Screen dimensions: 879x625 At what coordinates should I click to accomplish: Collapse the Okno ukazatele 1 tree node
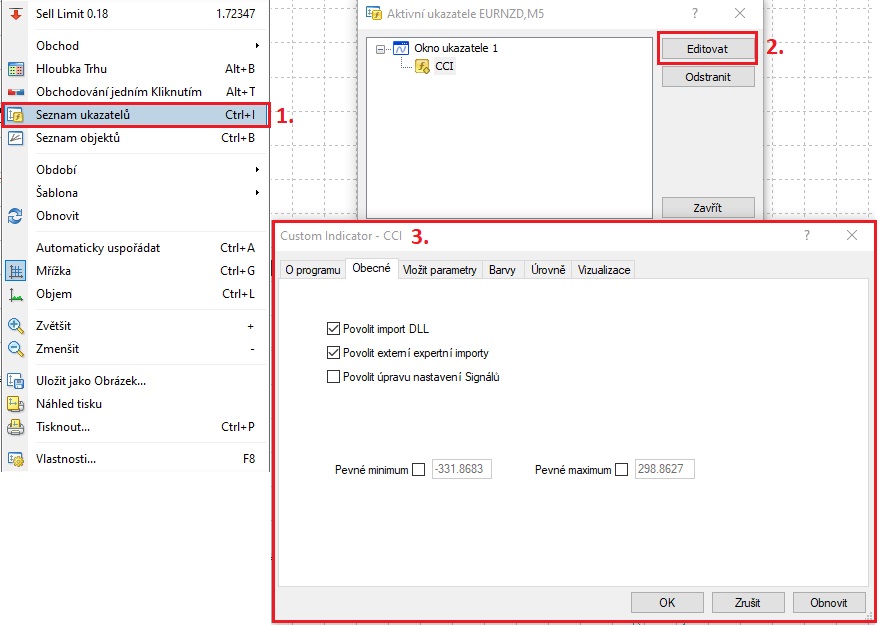click(x=380, y=48)
